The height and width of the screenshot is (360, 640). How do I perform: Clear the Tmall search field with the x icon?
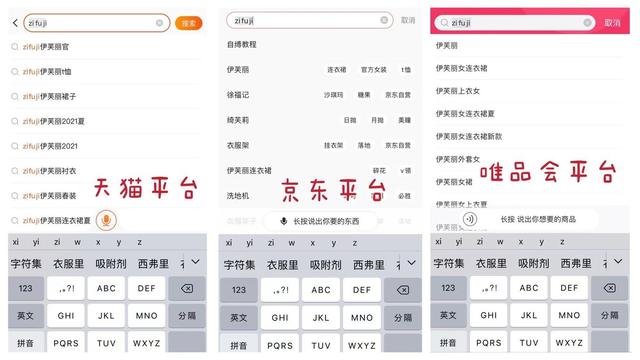tap(160, 23)
